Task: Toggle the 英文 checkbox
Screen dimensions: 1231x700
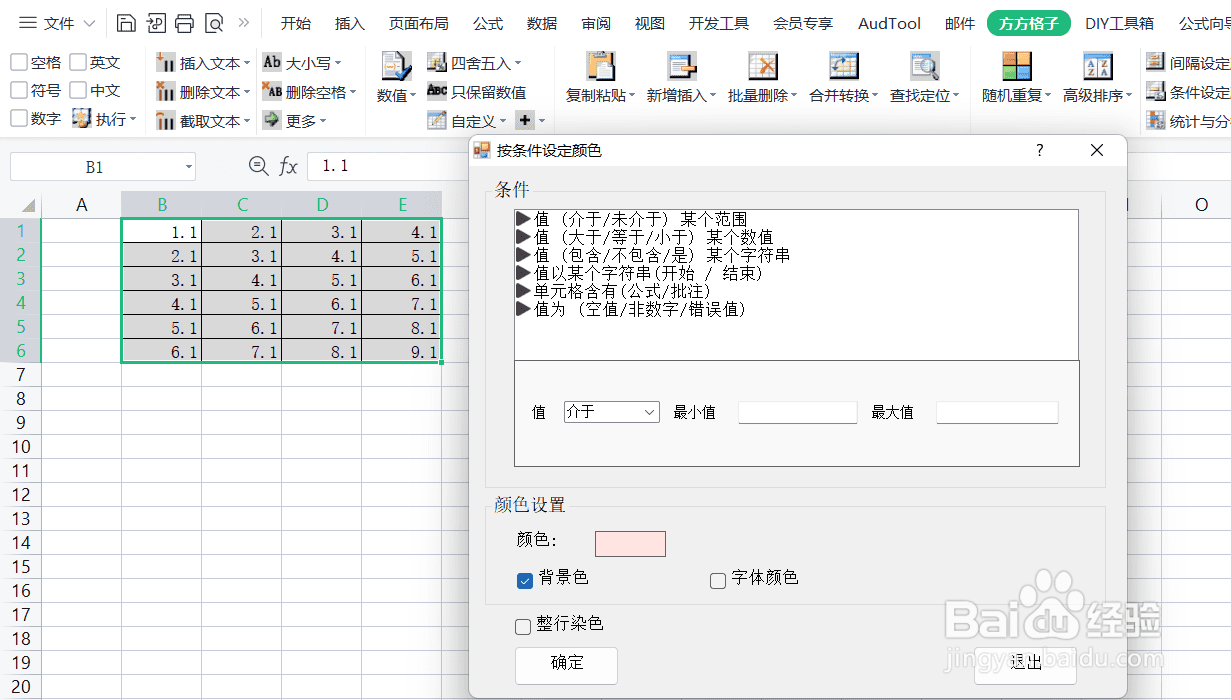Action: point(78,62)
